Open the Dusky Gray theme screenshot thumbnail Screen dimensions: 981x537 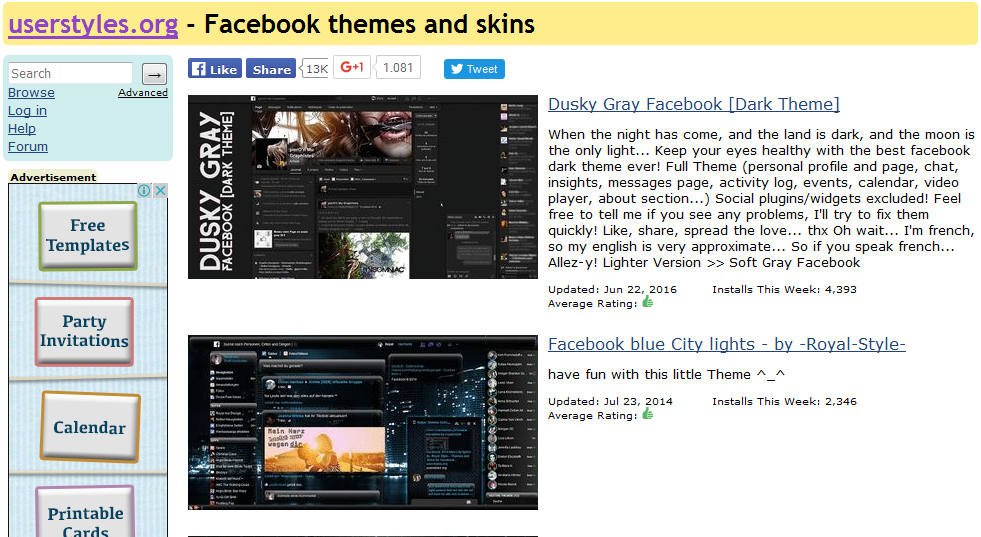tap(363, 187)
